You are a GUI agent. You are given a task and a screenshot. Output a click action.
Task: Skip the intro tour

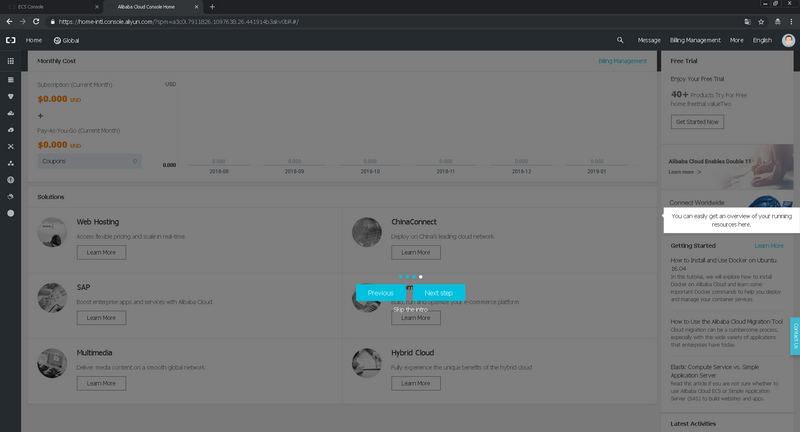[410, 310]
